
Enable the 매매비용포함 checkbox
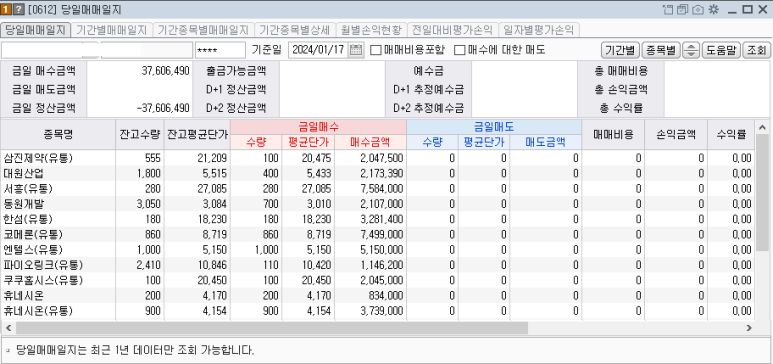375,50
